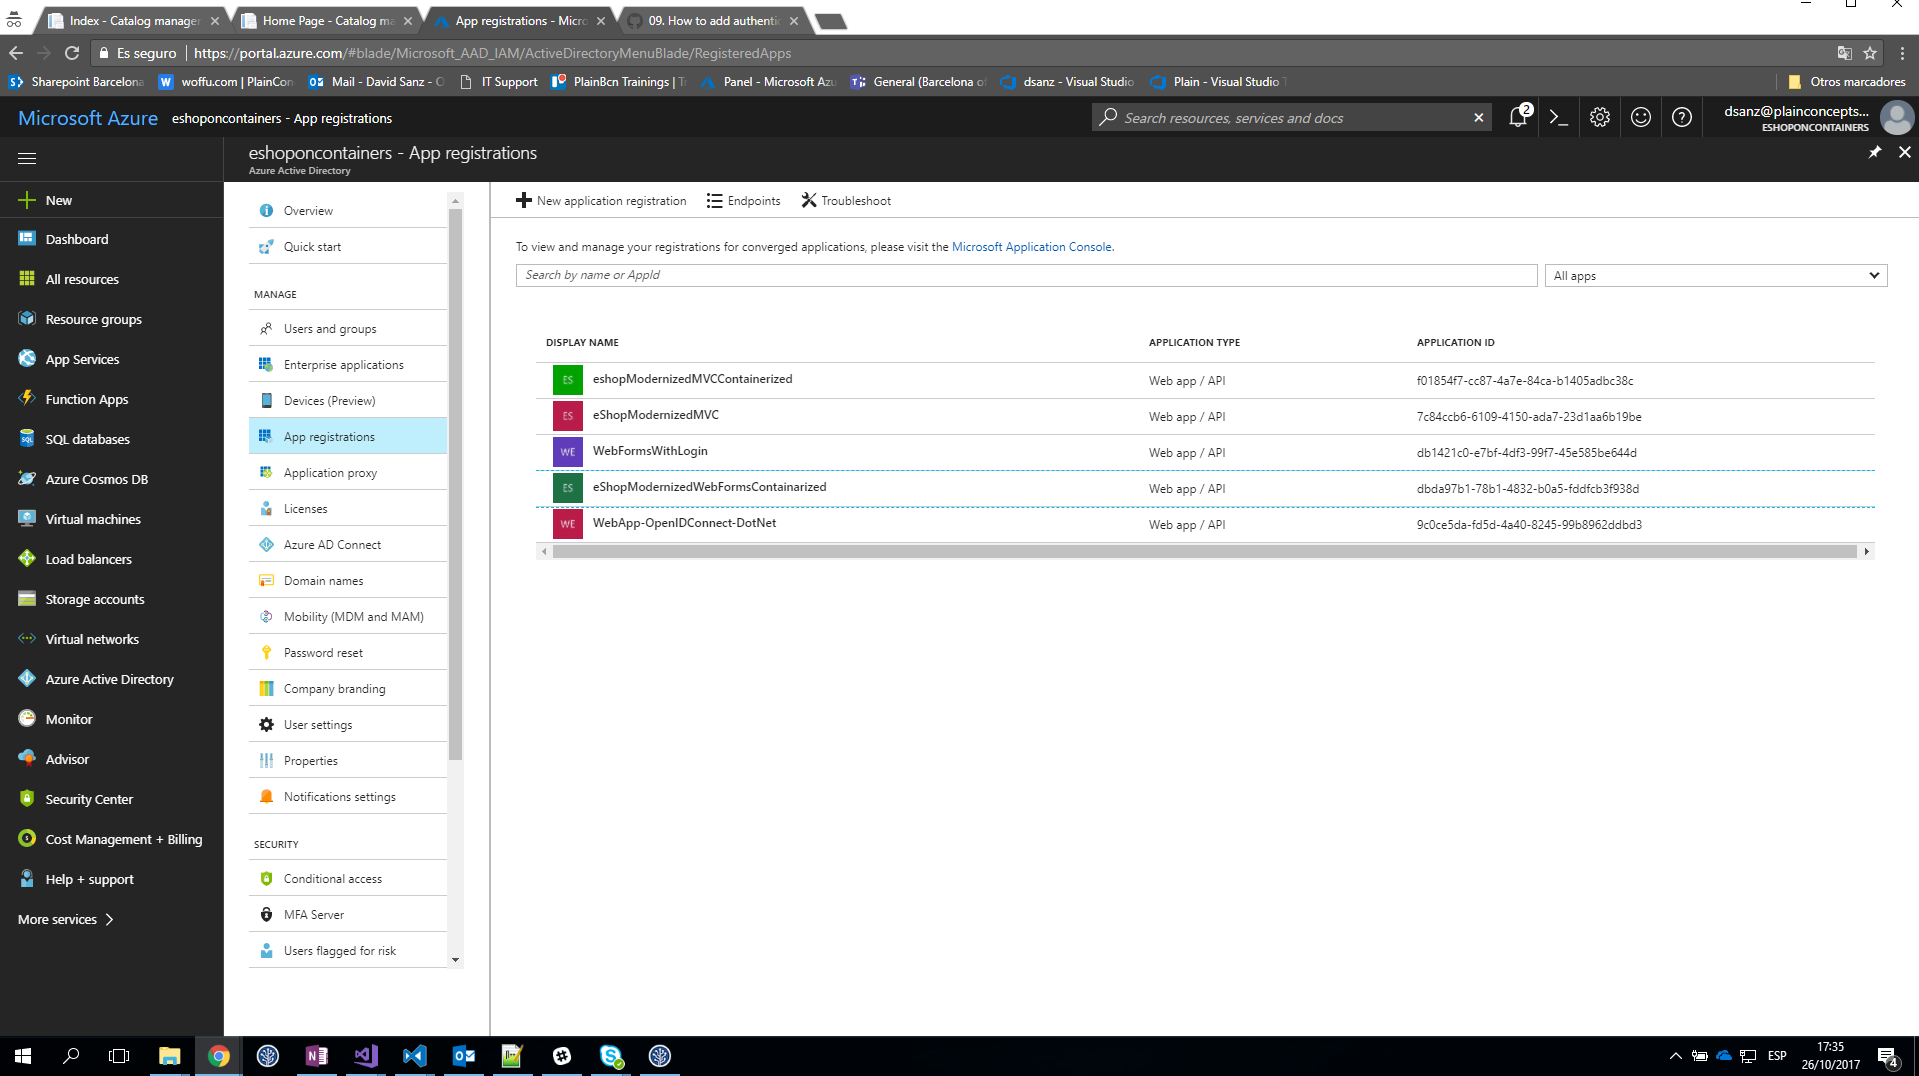Open the All apps filter dropdown
The width and height of the screenshot is (1919, 1076).
pos(1715,276)
